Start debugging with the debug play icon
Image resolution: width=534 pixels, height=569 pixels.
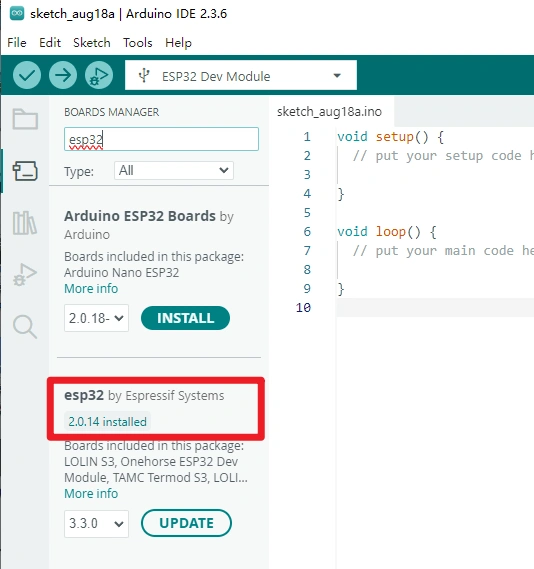99,75
